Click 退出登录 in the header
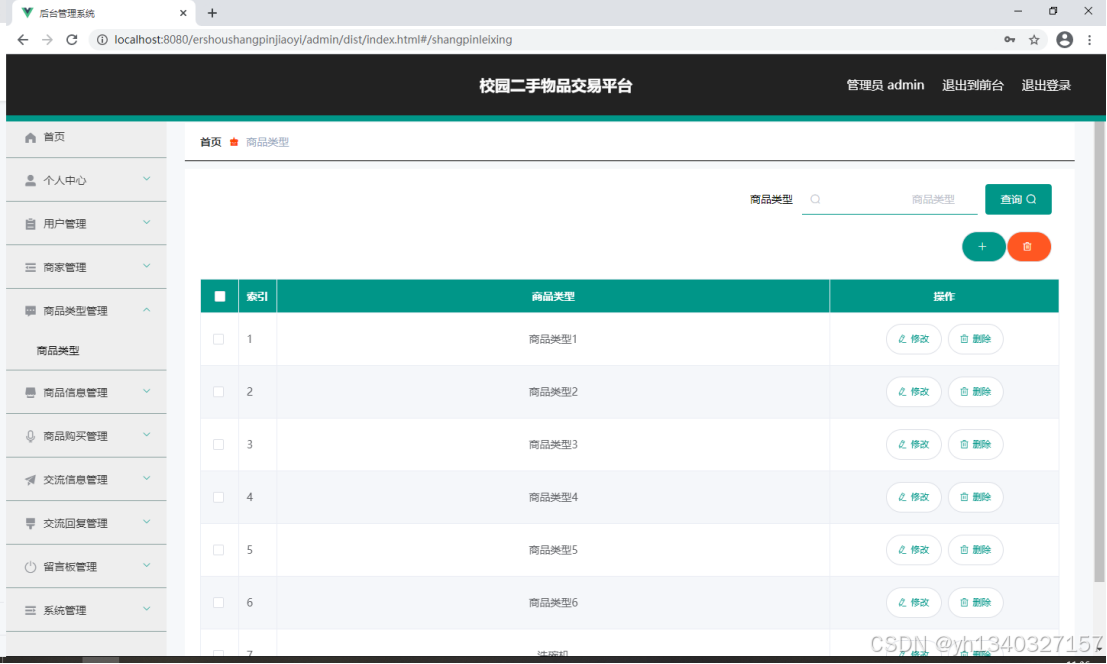Image resolution: width=1107 pixels, height=664 pixels. tap(1046, 85)
